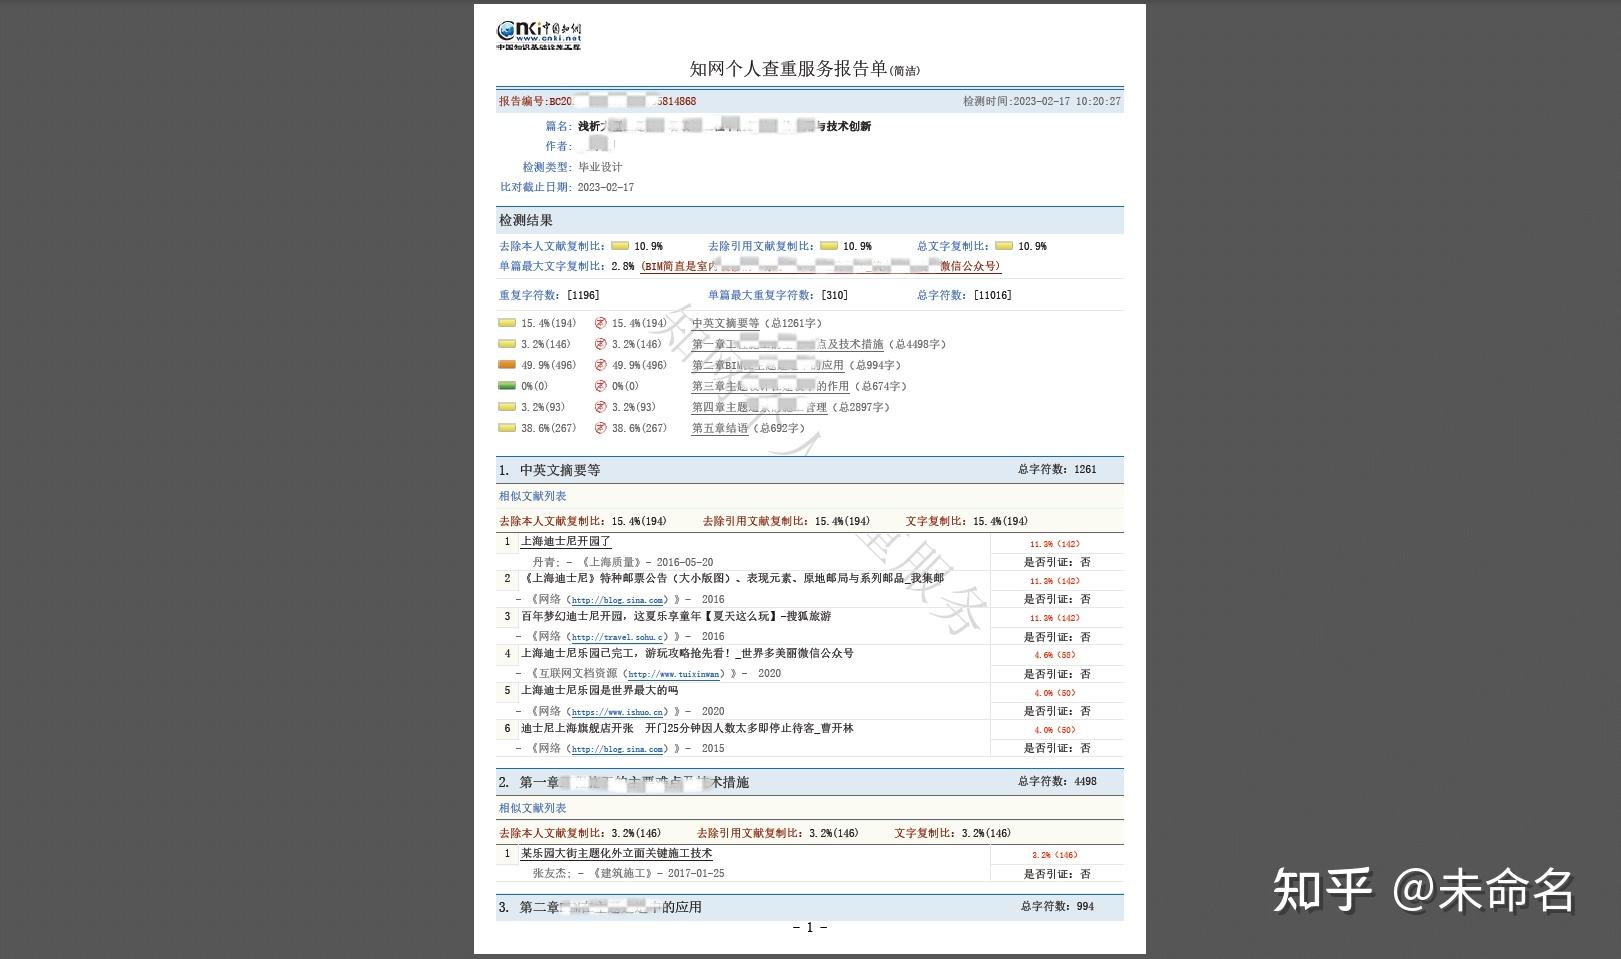Click the yellow bar before 3.2%(146)
Image resolution: width=1621 pixels, height=959 pixels.
pyautogui.click(x=507, y=344)
